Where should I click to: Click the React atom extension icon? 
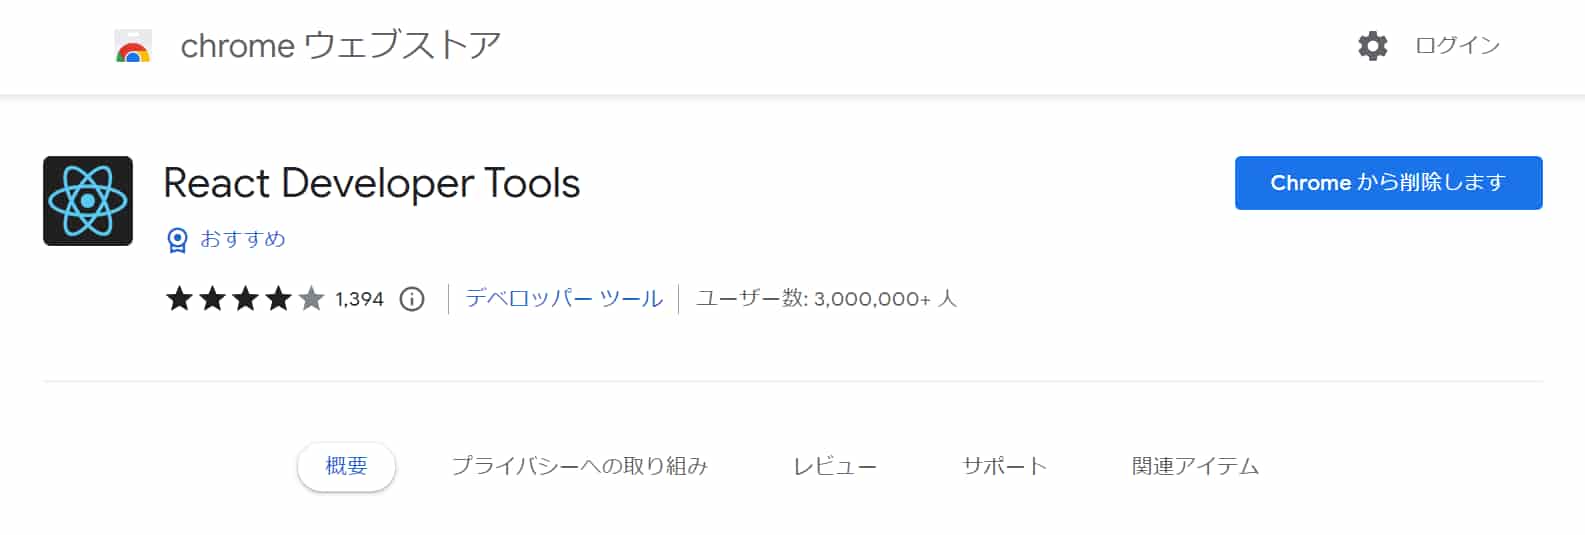pyautogui.click(x=88, y=201)
